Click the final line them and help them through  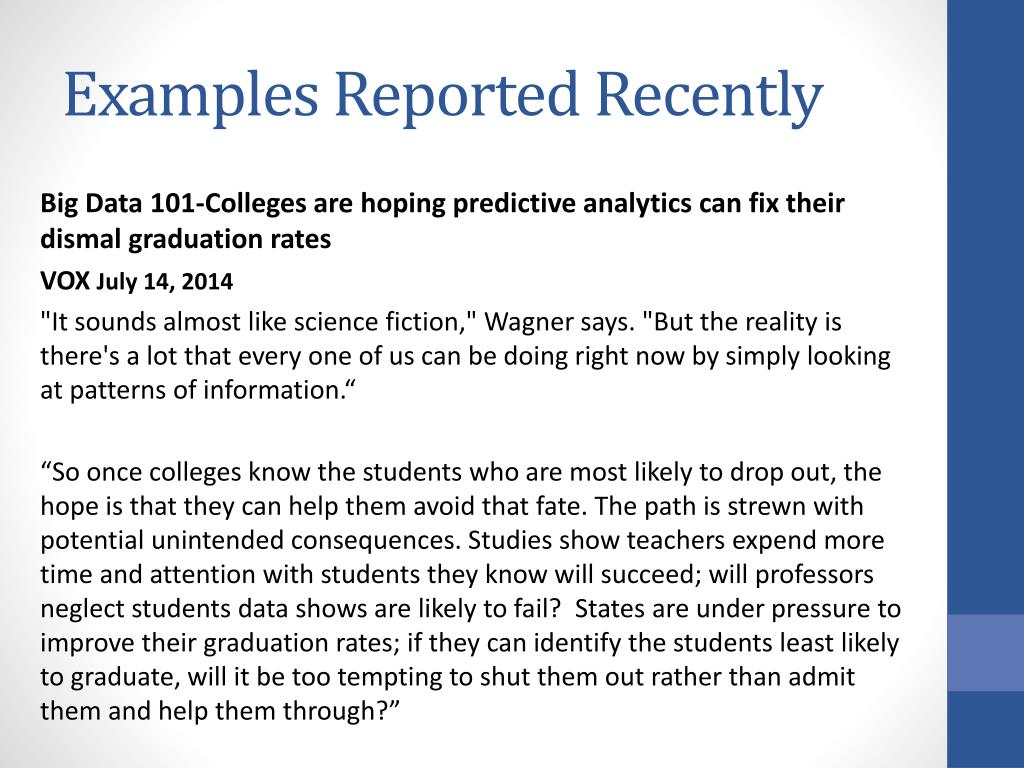(219, 711)
